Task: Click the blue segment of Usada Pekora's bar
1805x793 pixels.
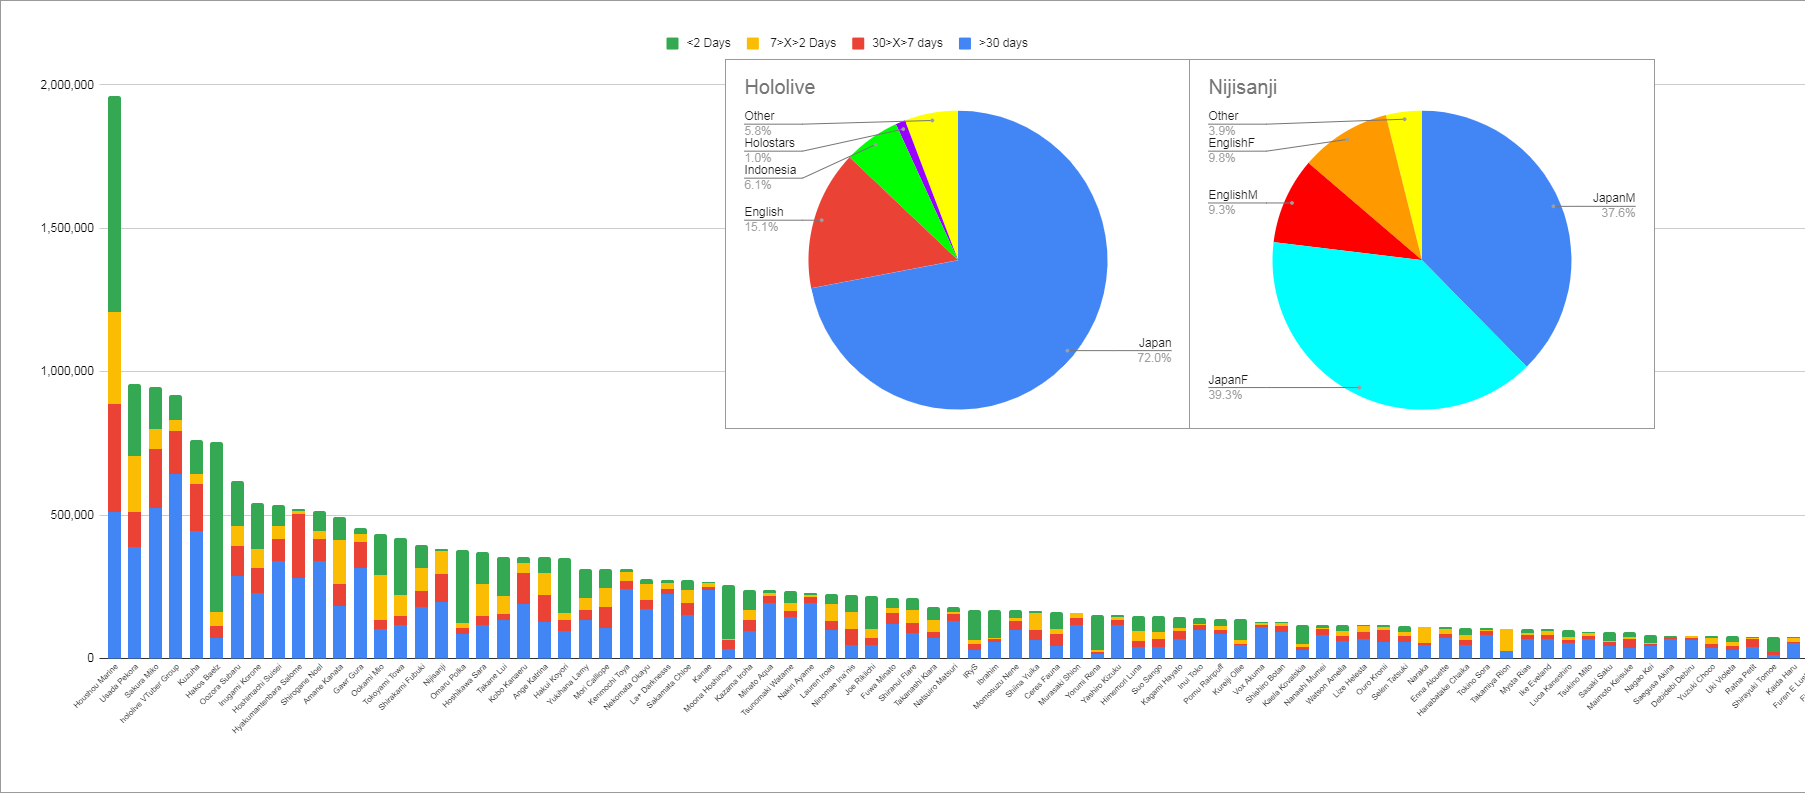Action: 135,603
